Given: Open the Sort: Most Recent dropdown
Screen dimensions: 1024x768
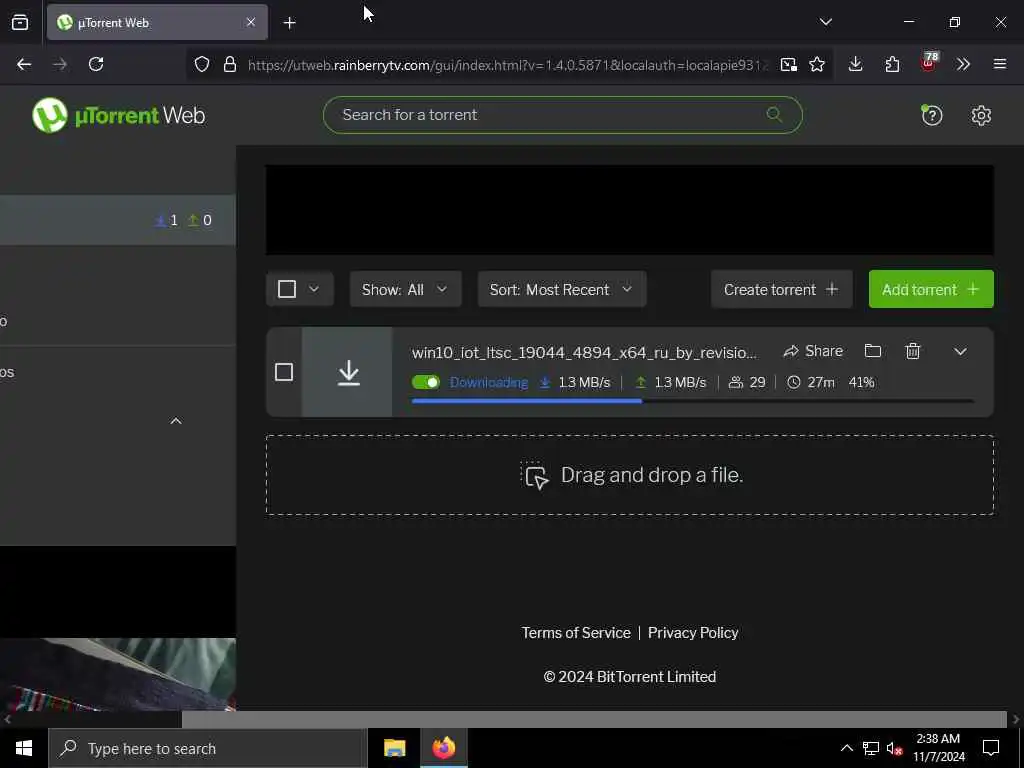Looking at the screenshot, I should [562, 289].
